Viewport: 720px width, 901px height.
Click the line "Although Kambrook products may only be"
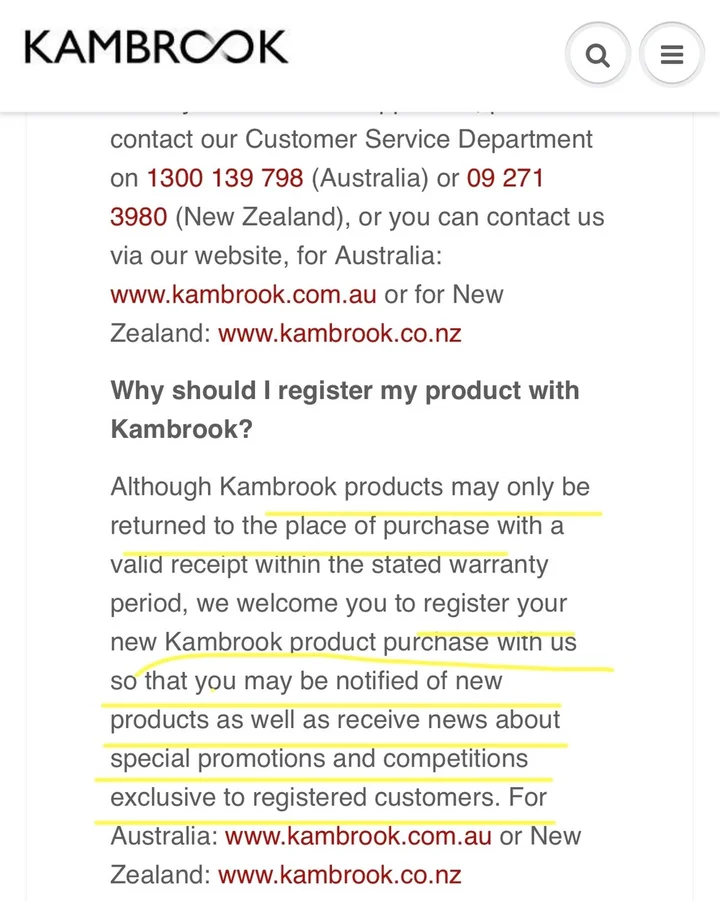tap(350, 487)
